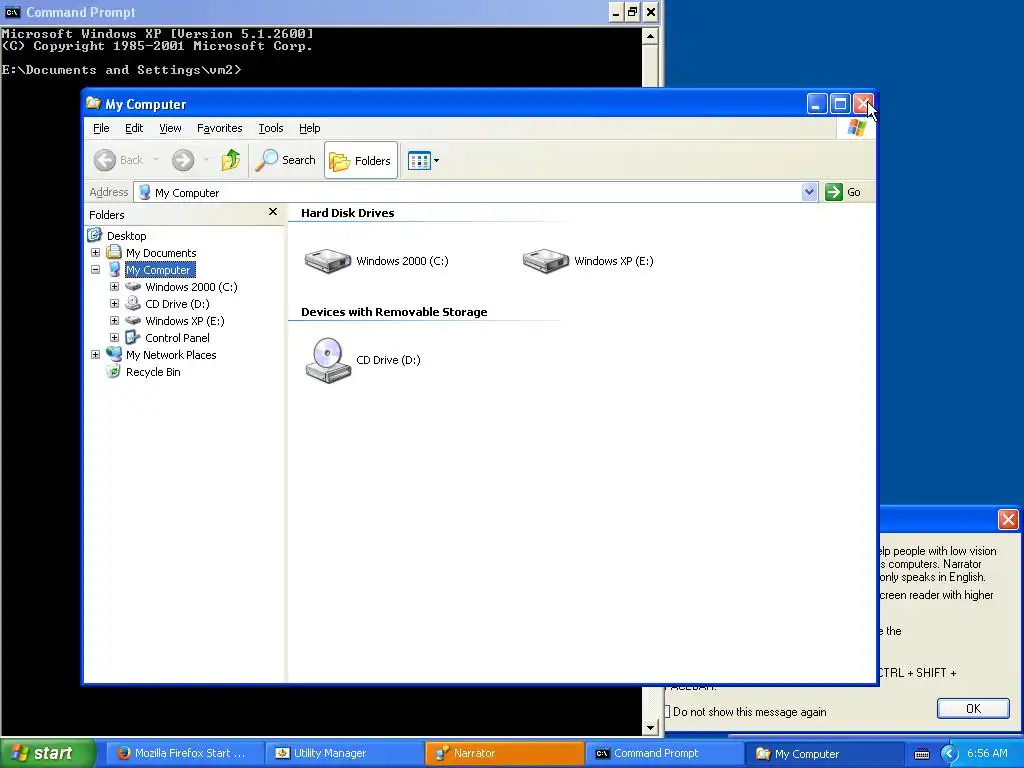
Task: Select the Windows 2000 (C:) drive icon
Action: click(x=328, y=261)
